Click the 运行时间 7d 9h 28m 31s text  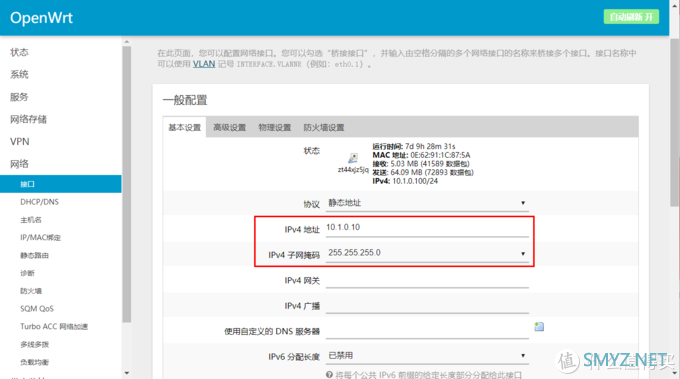(414, 147)
